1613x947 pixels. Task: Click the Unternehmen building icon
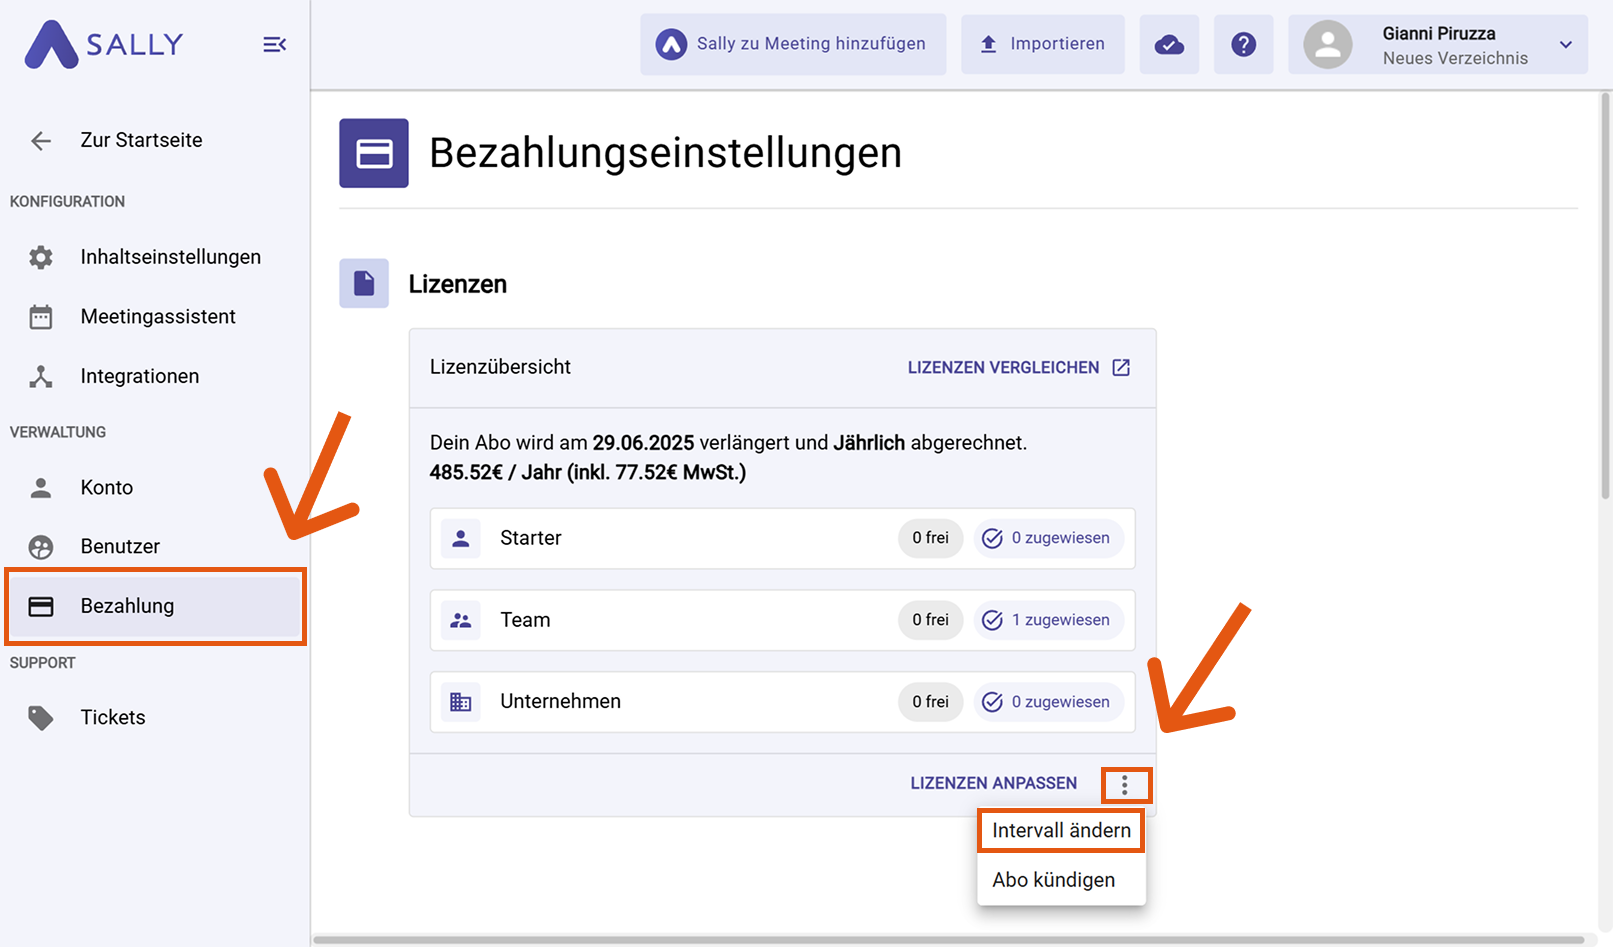461,702
